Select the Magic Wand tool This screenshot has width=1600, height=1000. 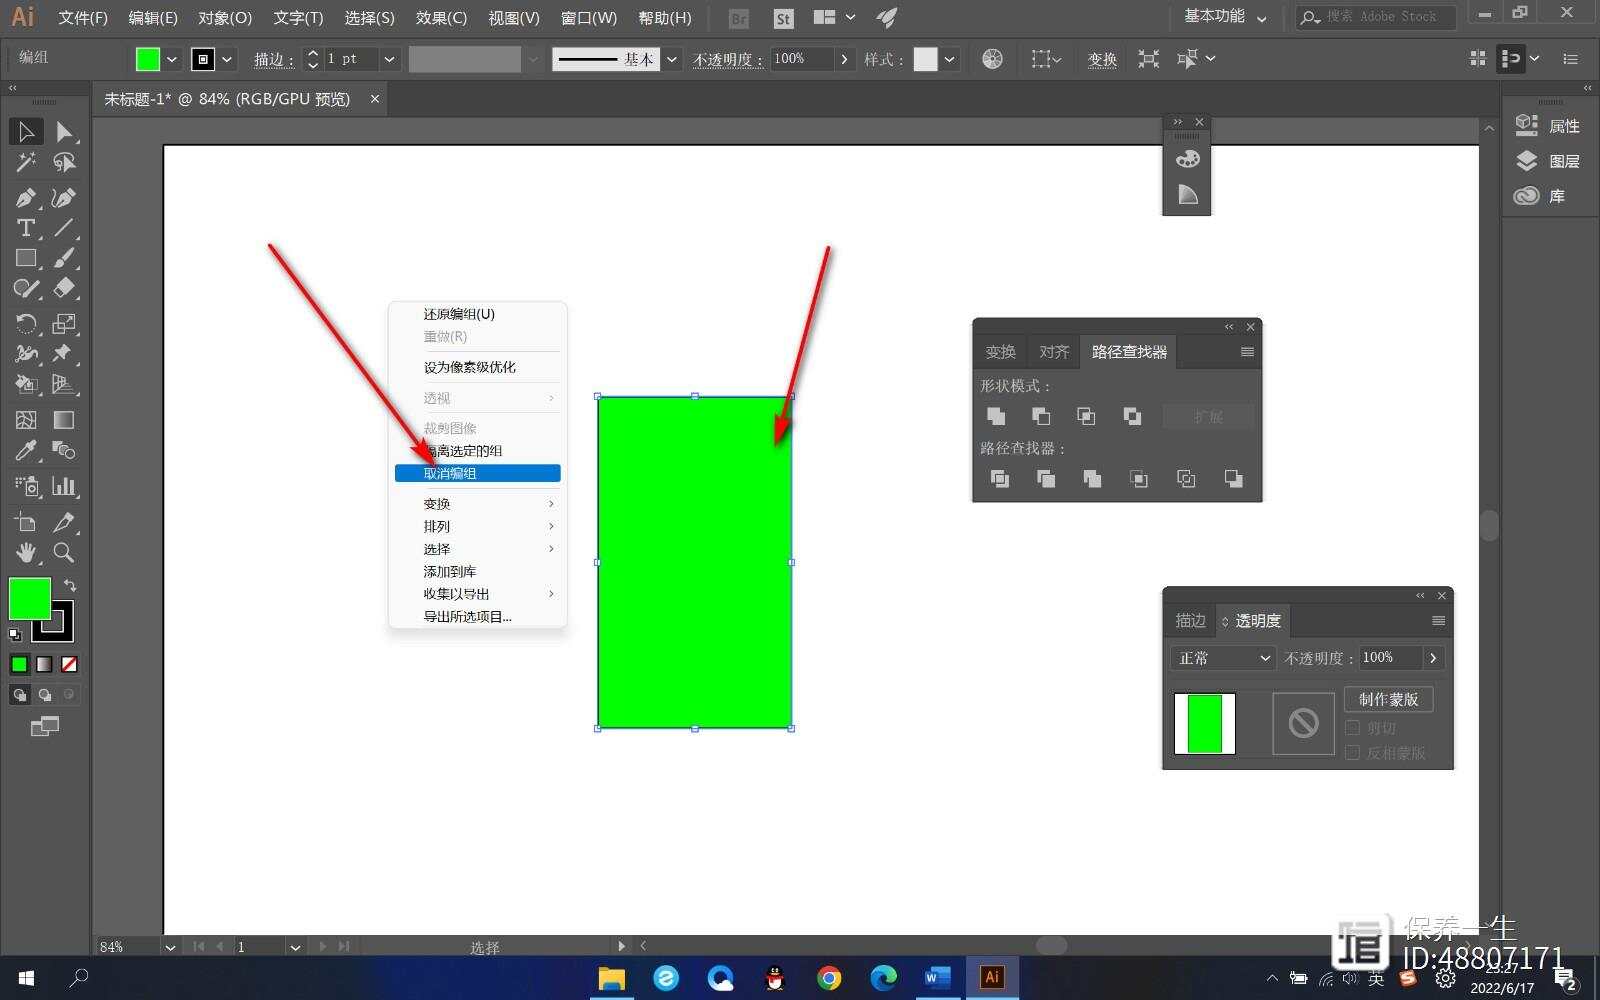26,162
